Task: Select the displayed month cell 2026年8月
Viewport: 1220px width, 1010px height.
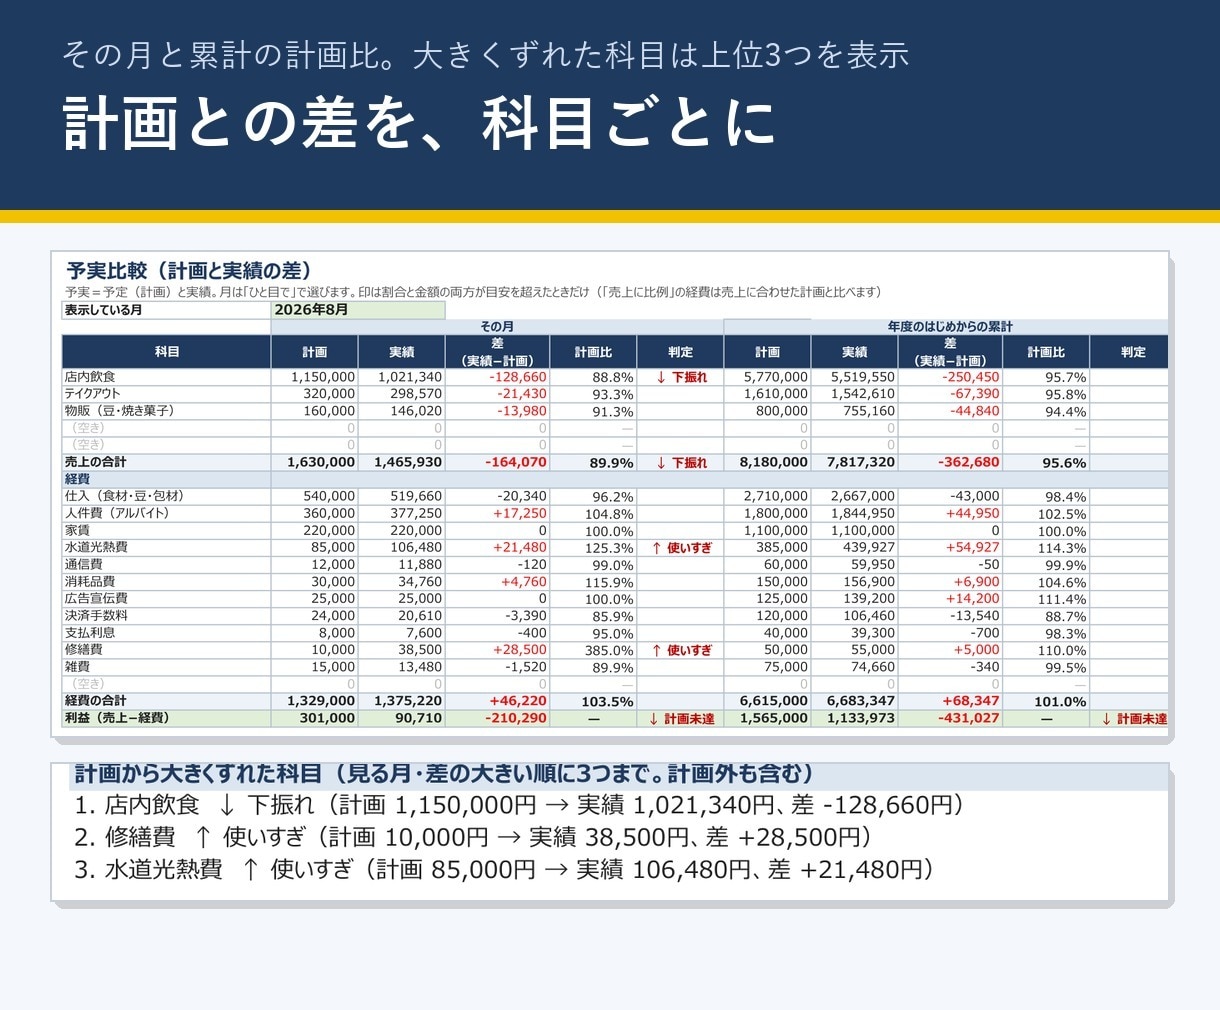Action: [x=358, y=310]
